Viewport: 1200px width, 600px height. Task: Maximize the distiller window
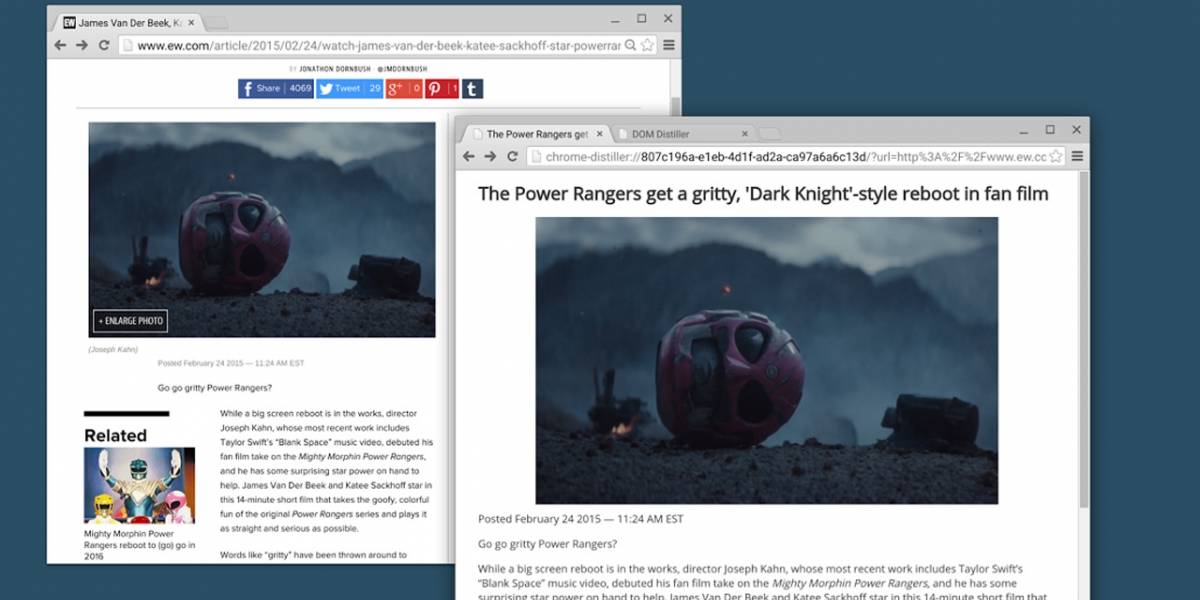tap(1050, 130)
